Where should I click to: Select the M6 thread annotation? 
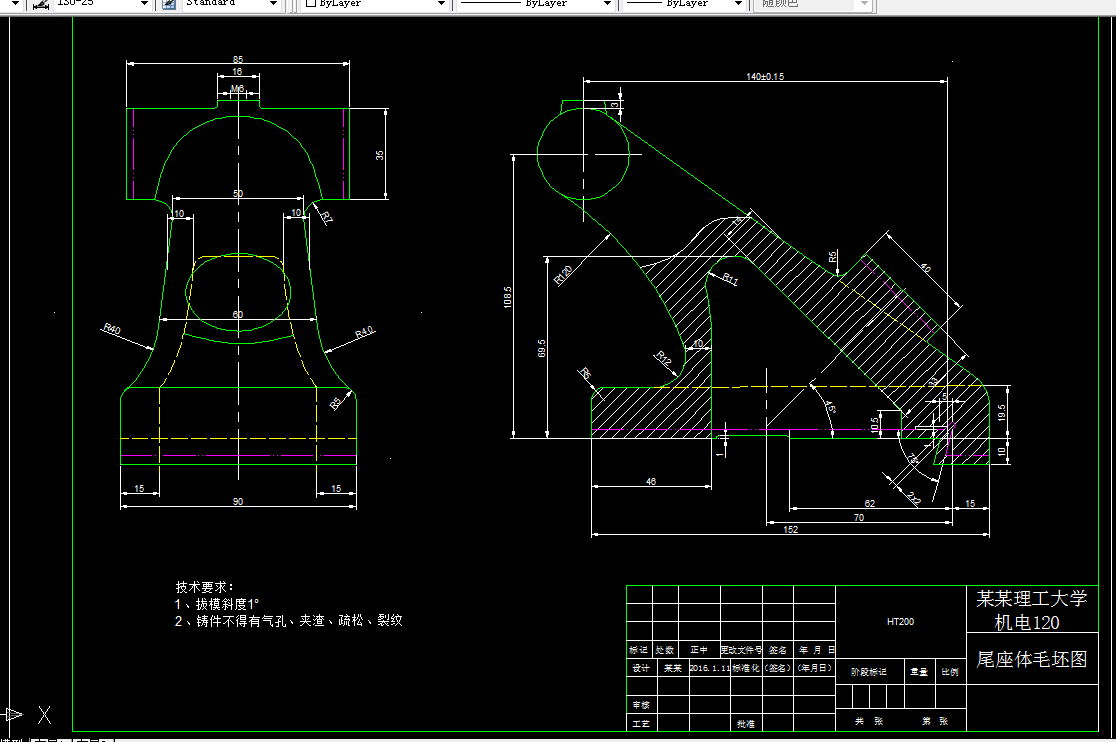tap(238, 89)
